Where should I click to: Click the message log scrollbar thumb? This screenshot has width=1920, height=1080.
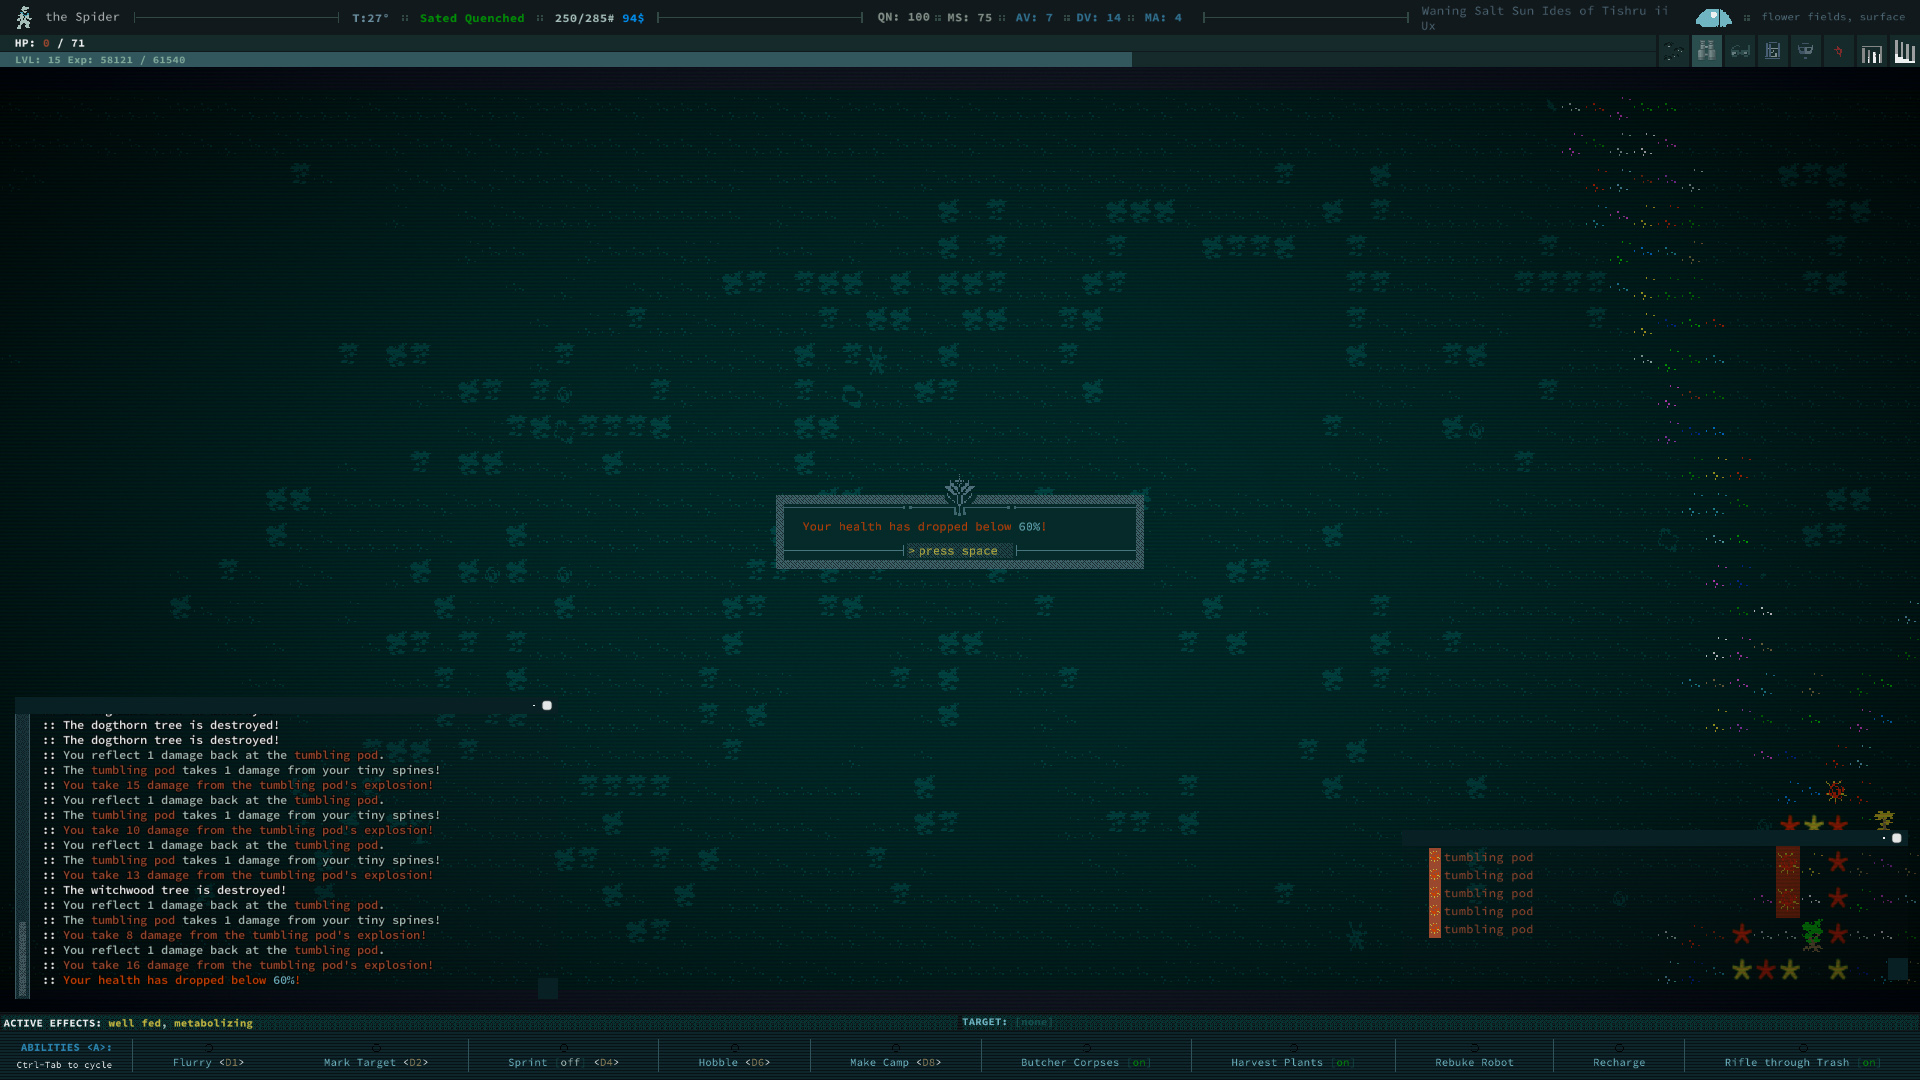pos(22,957)
